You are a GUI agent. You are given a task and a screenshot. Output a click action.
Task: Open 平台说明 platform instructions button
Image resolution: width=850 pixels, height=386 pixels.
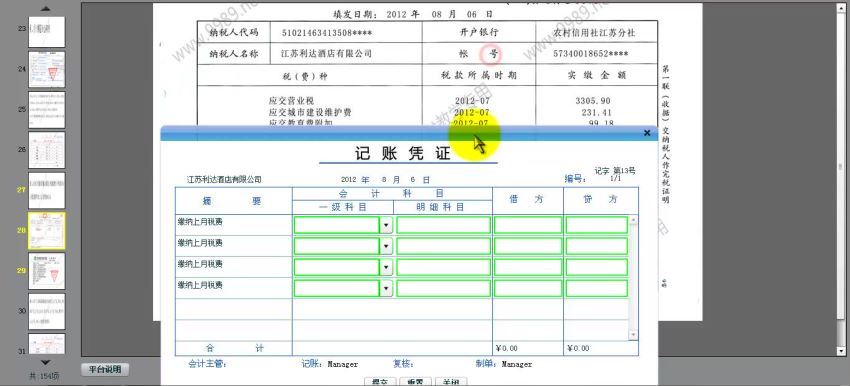tap(105, 370)
